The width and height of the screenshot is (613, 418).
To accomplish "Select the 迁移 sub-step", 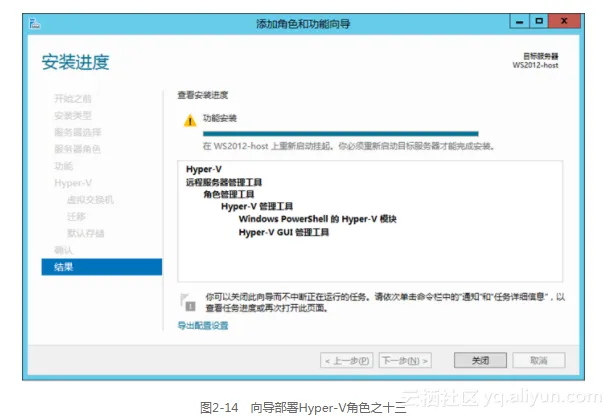I will tap(76, 216).
